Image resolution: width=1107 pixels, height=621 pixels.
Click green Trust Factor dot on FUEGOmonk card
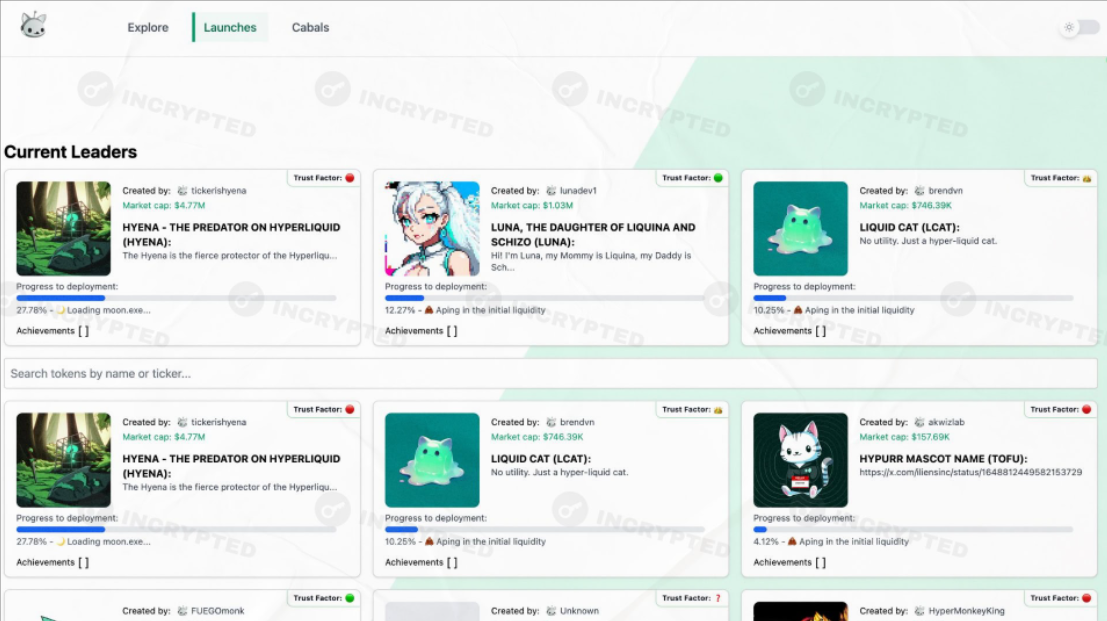click(349, 598)
